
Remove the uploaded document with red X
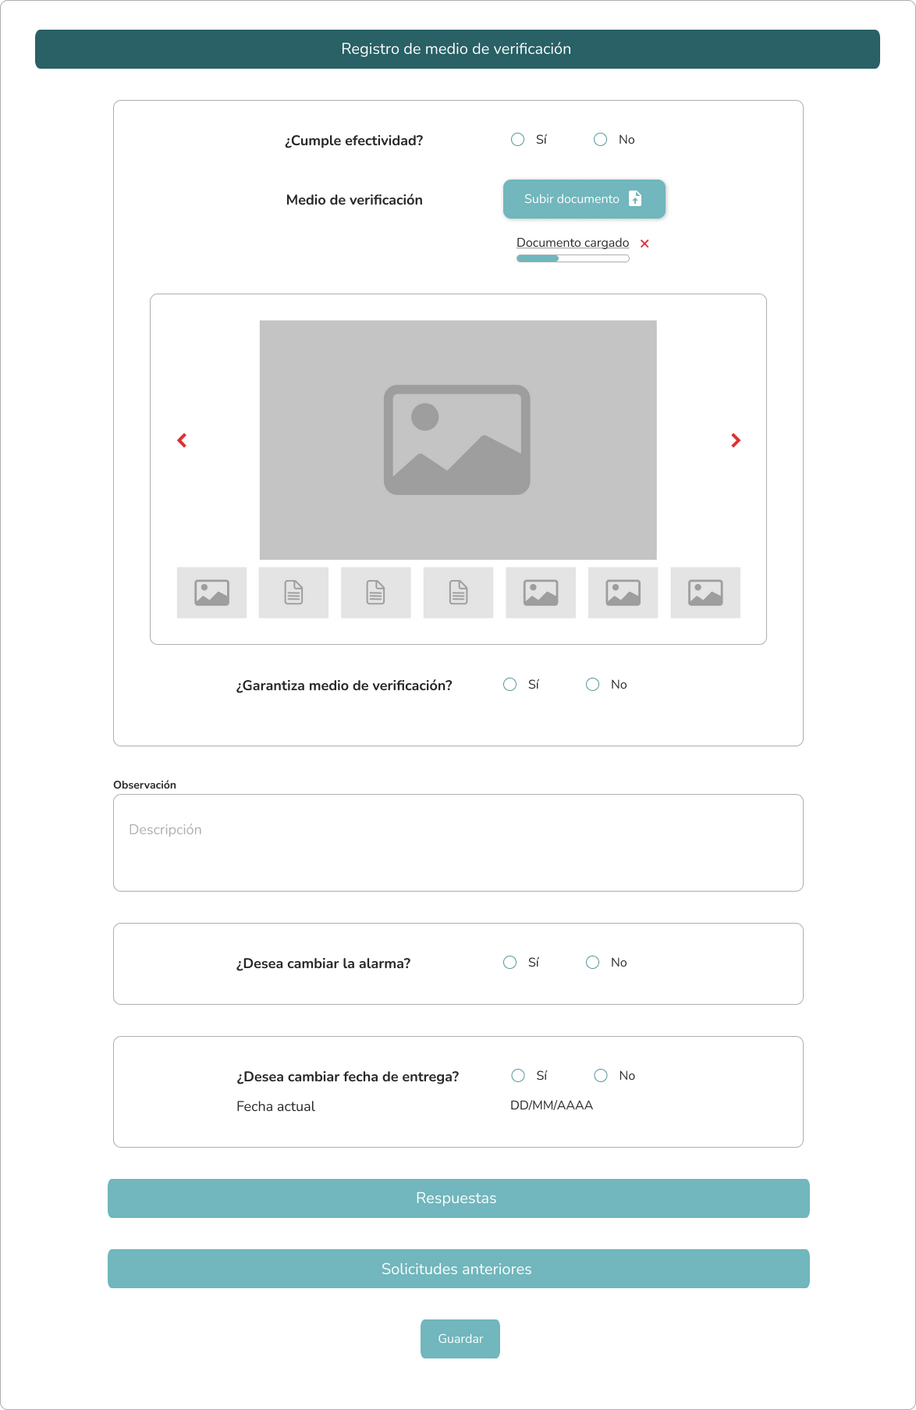[x=645, y=243]
